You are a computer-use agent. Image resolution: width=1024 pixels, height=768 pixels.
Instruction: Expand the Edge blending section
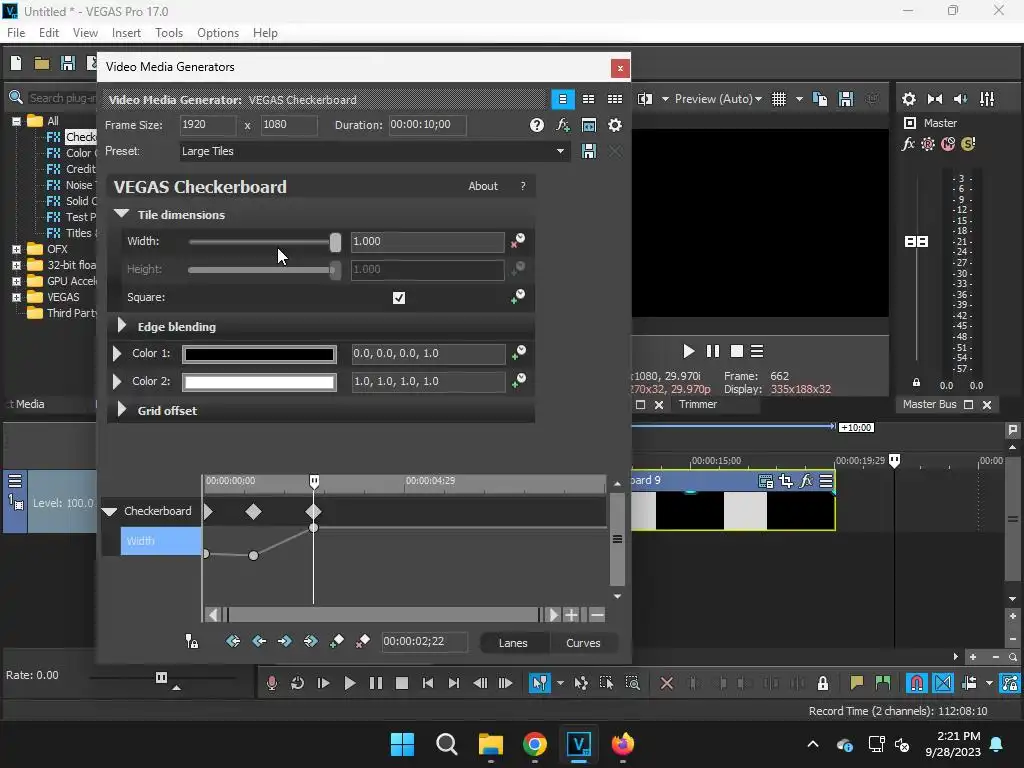pyautogui.click(x=121, y=326)
